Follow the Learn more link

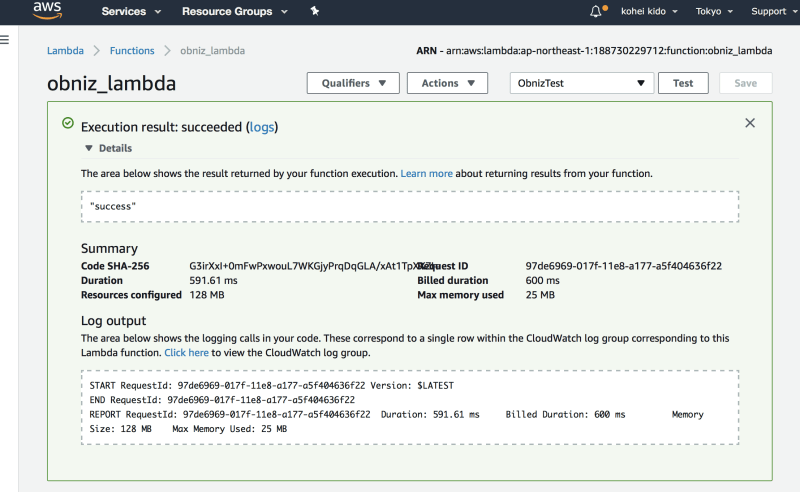point(426,173)
